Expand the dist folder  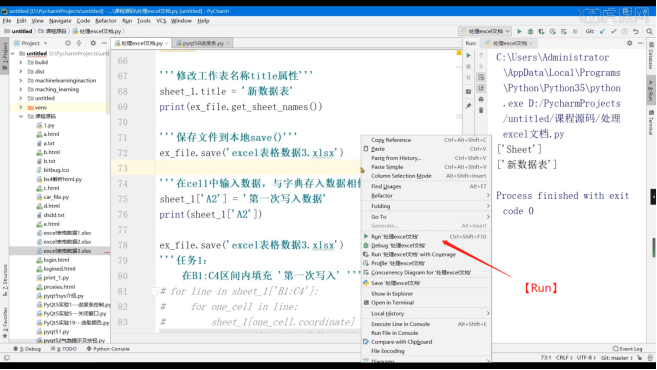[x=21, y=72]
